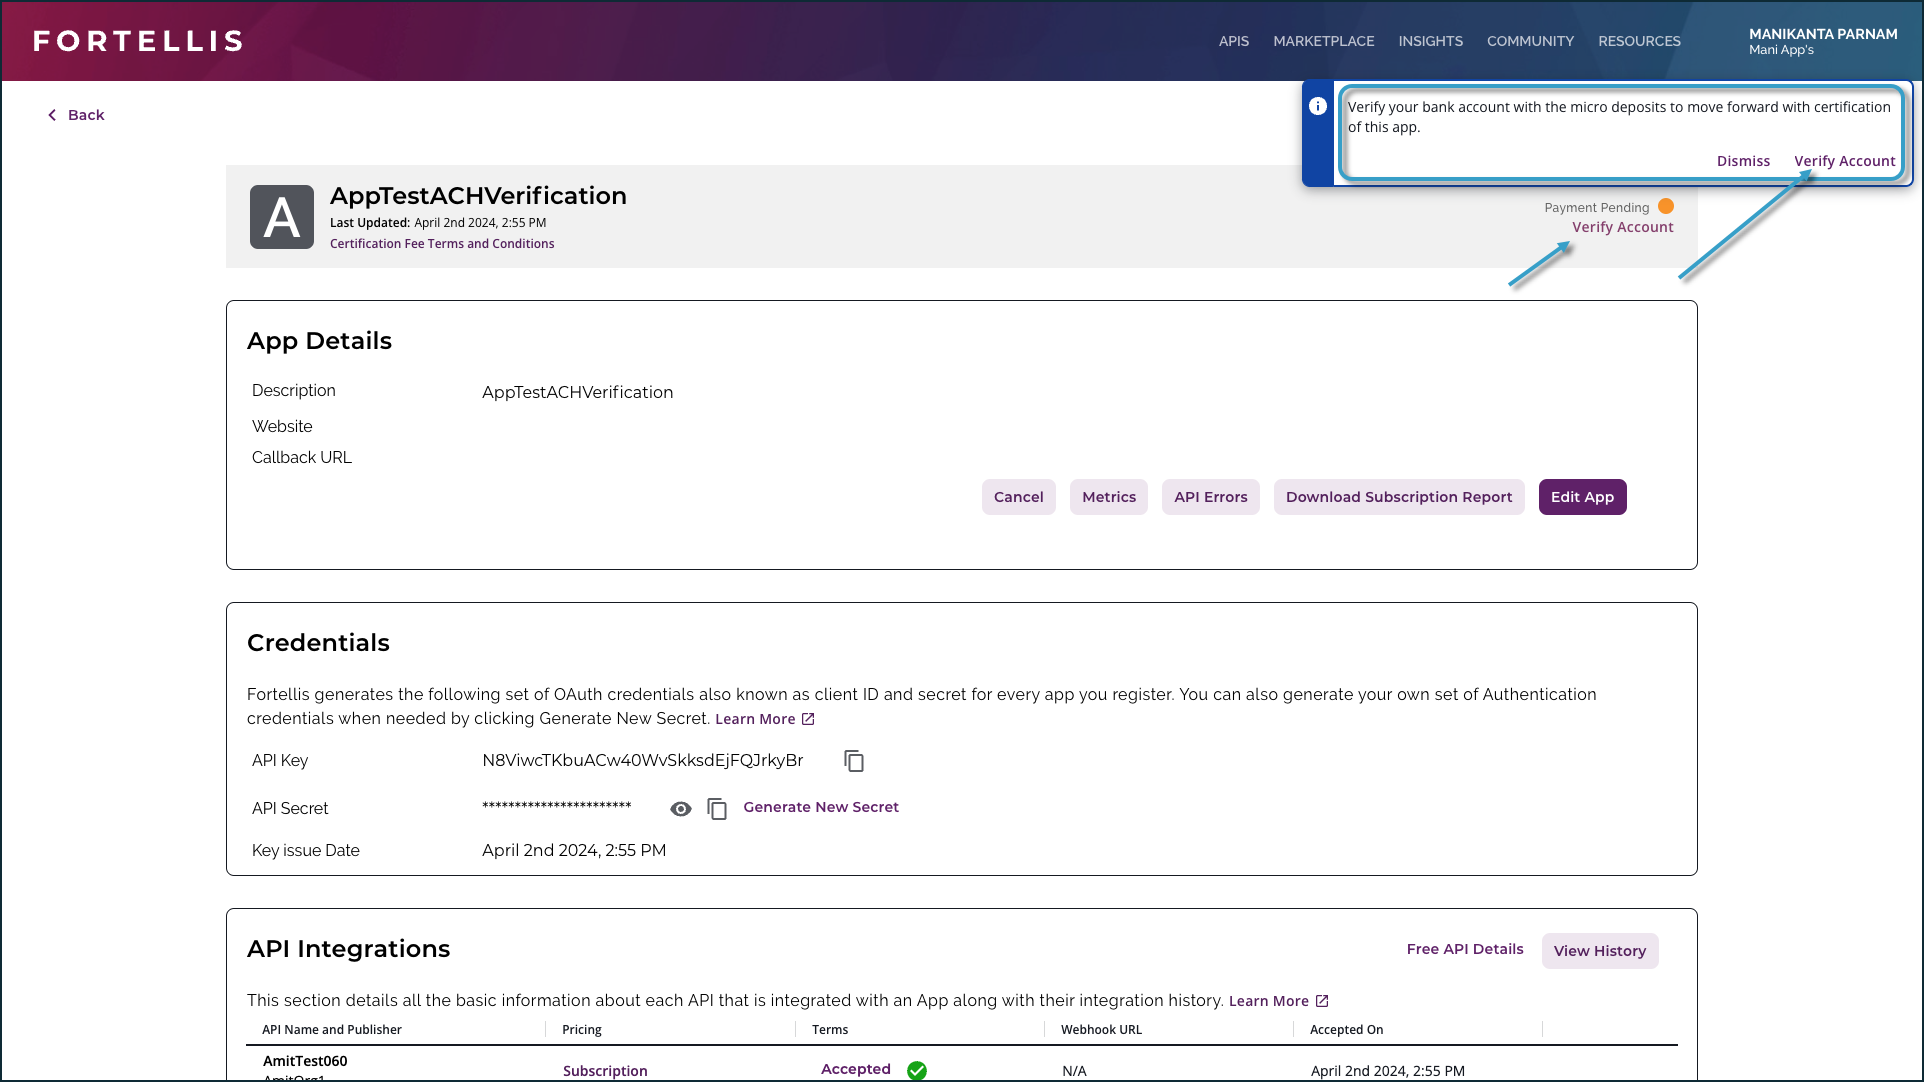1924x1082 pixels.
Task: Select the API Key value text
Action: tap(643, 760)
